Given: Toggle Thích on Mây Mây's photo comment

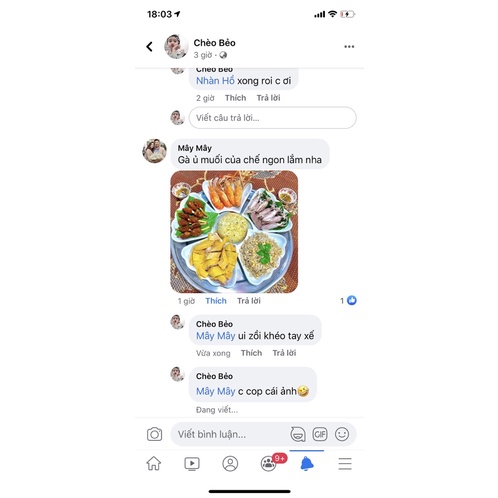Looking at the screenshot, I should pyautogui.click(x=216, y=301).
